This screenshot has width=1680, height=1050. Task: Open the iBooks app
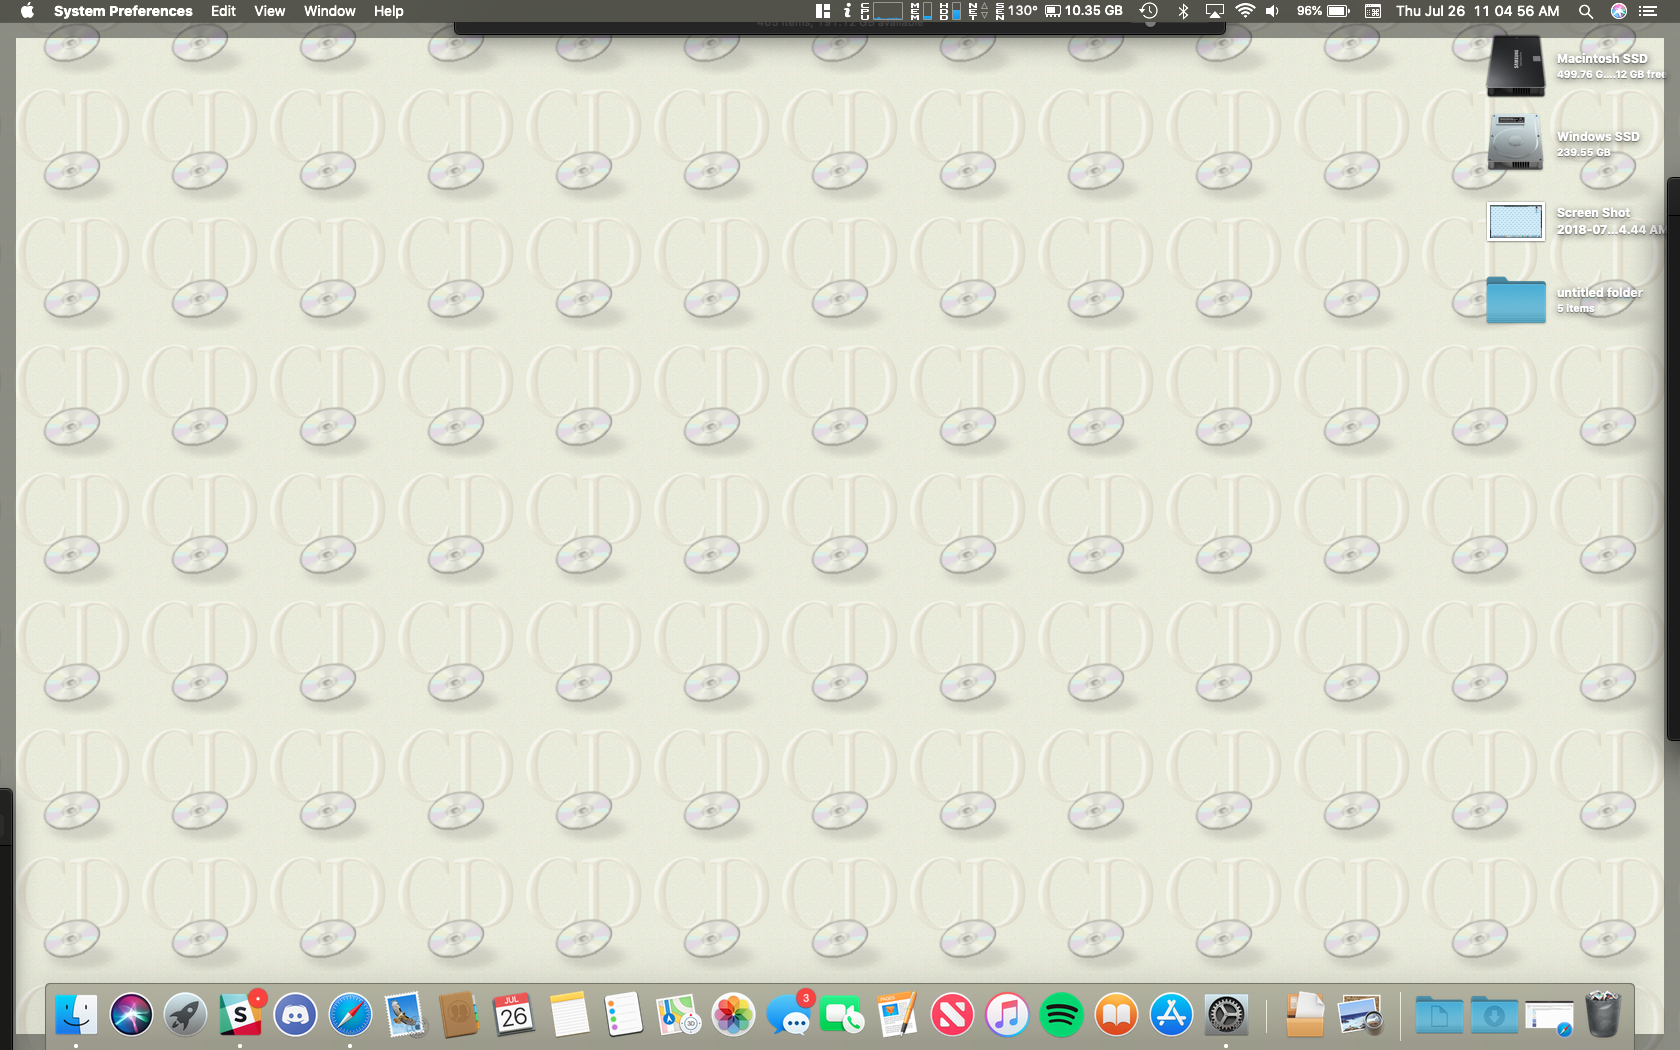tap(1116, 1015)
